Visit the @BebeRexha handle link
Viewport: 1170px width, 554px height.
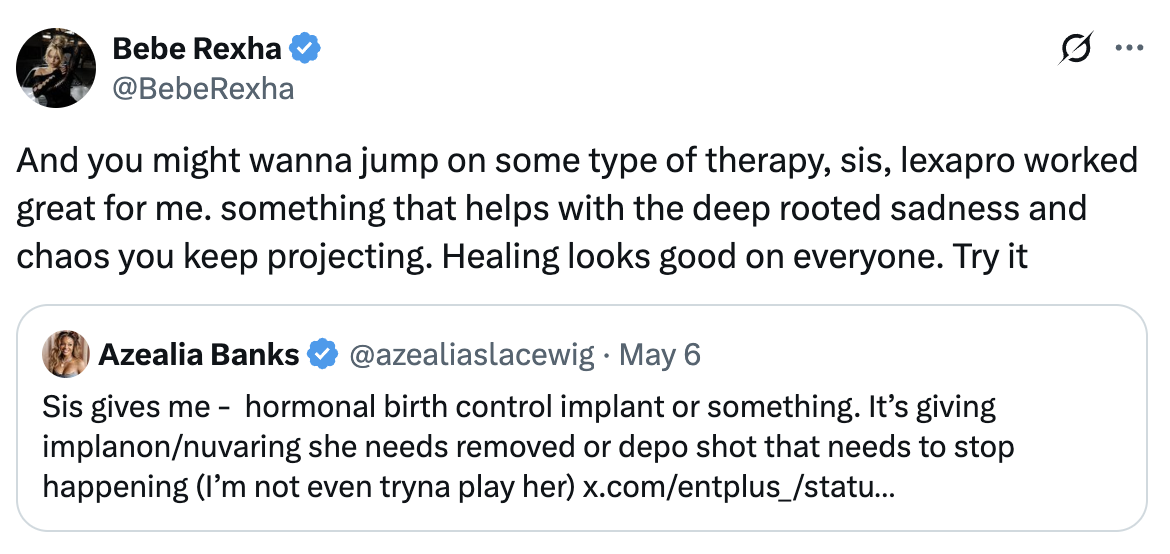(x=203, y=88)
